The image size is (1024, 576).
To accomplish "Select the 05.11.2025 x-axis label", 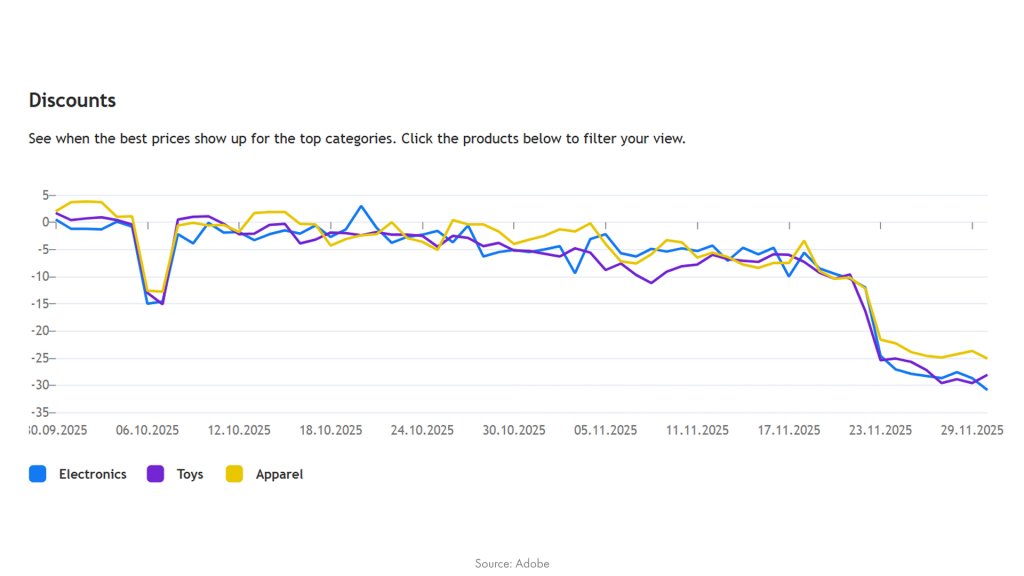I will tap(605, 430).
